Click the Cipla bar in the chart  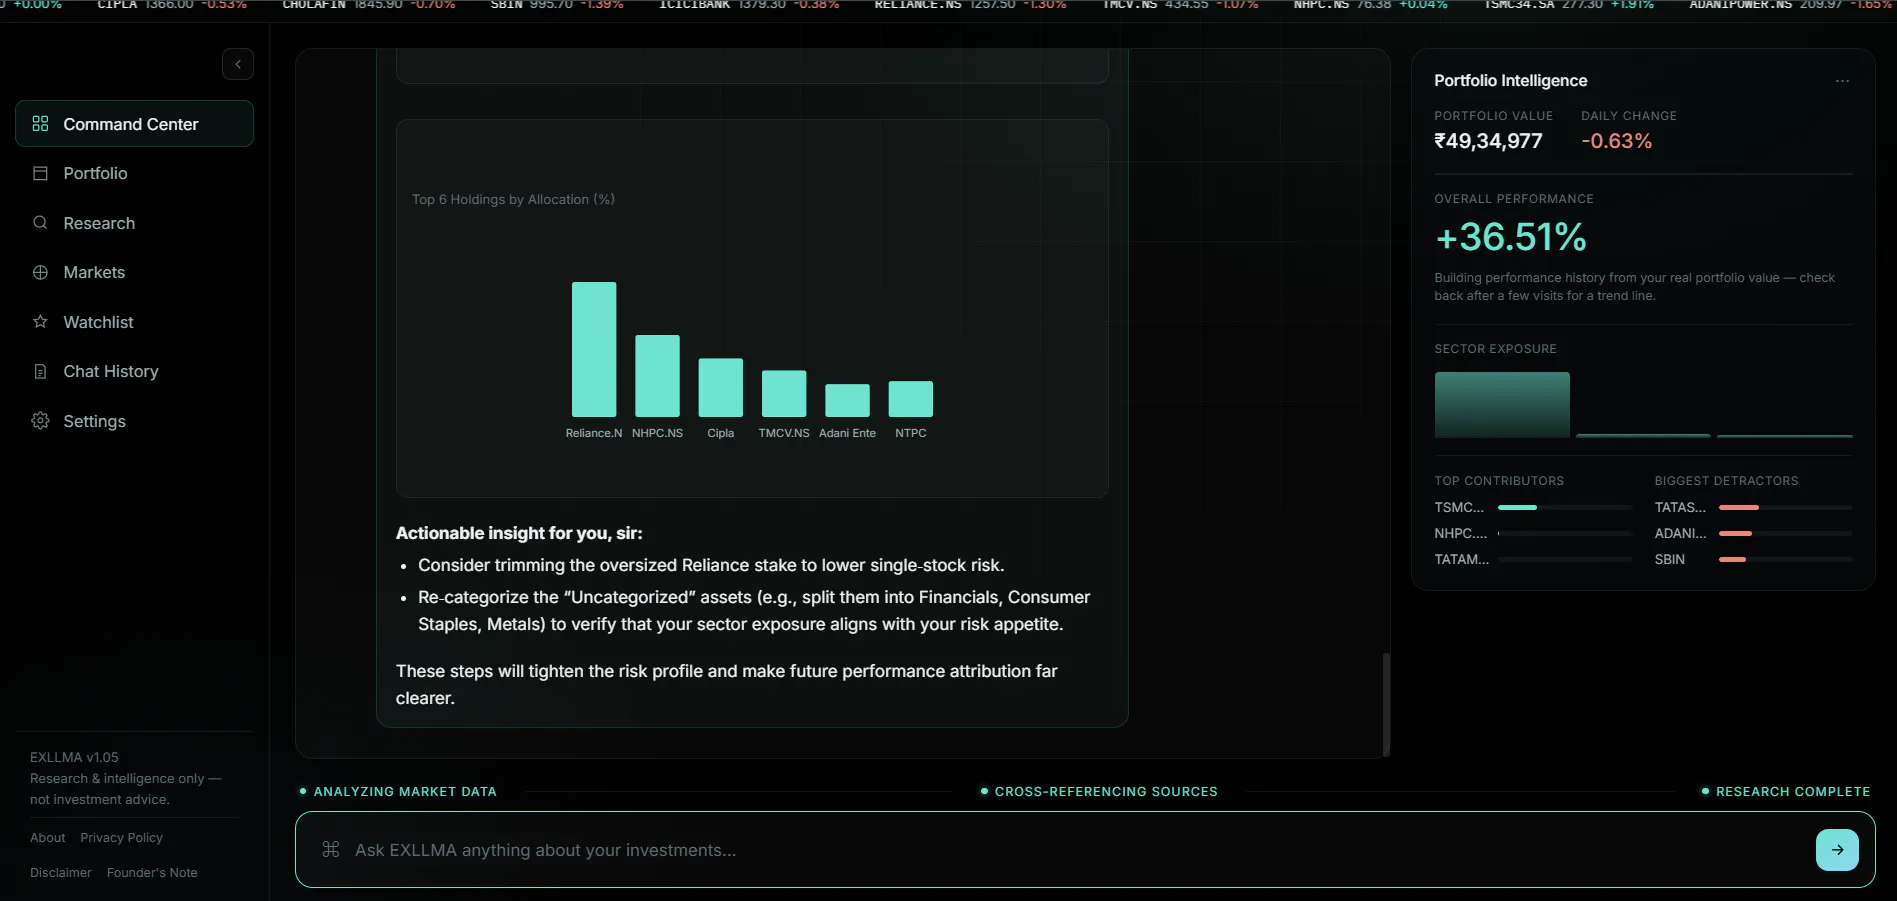click(721, 387)
